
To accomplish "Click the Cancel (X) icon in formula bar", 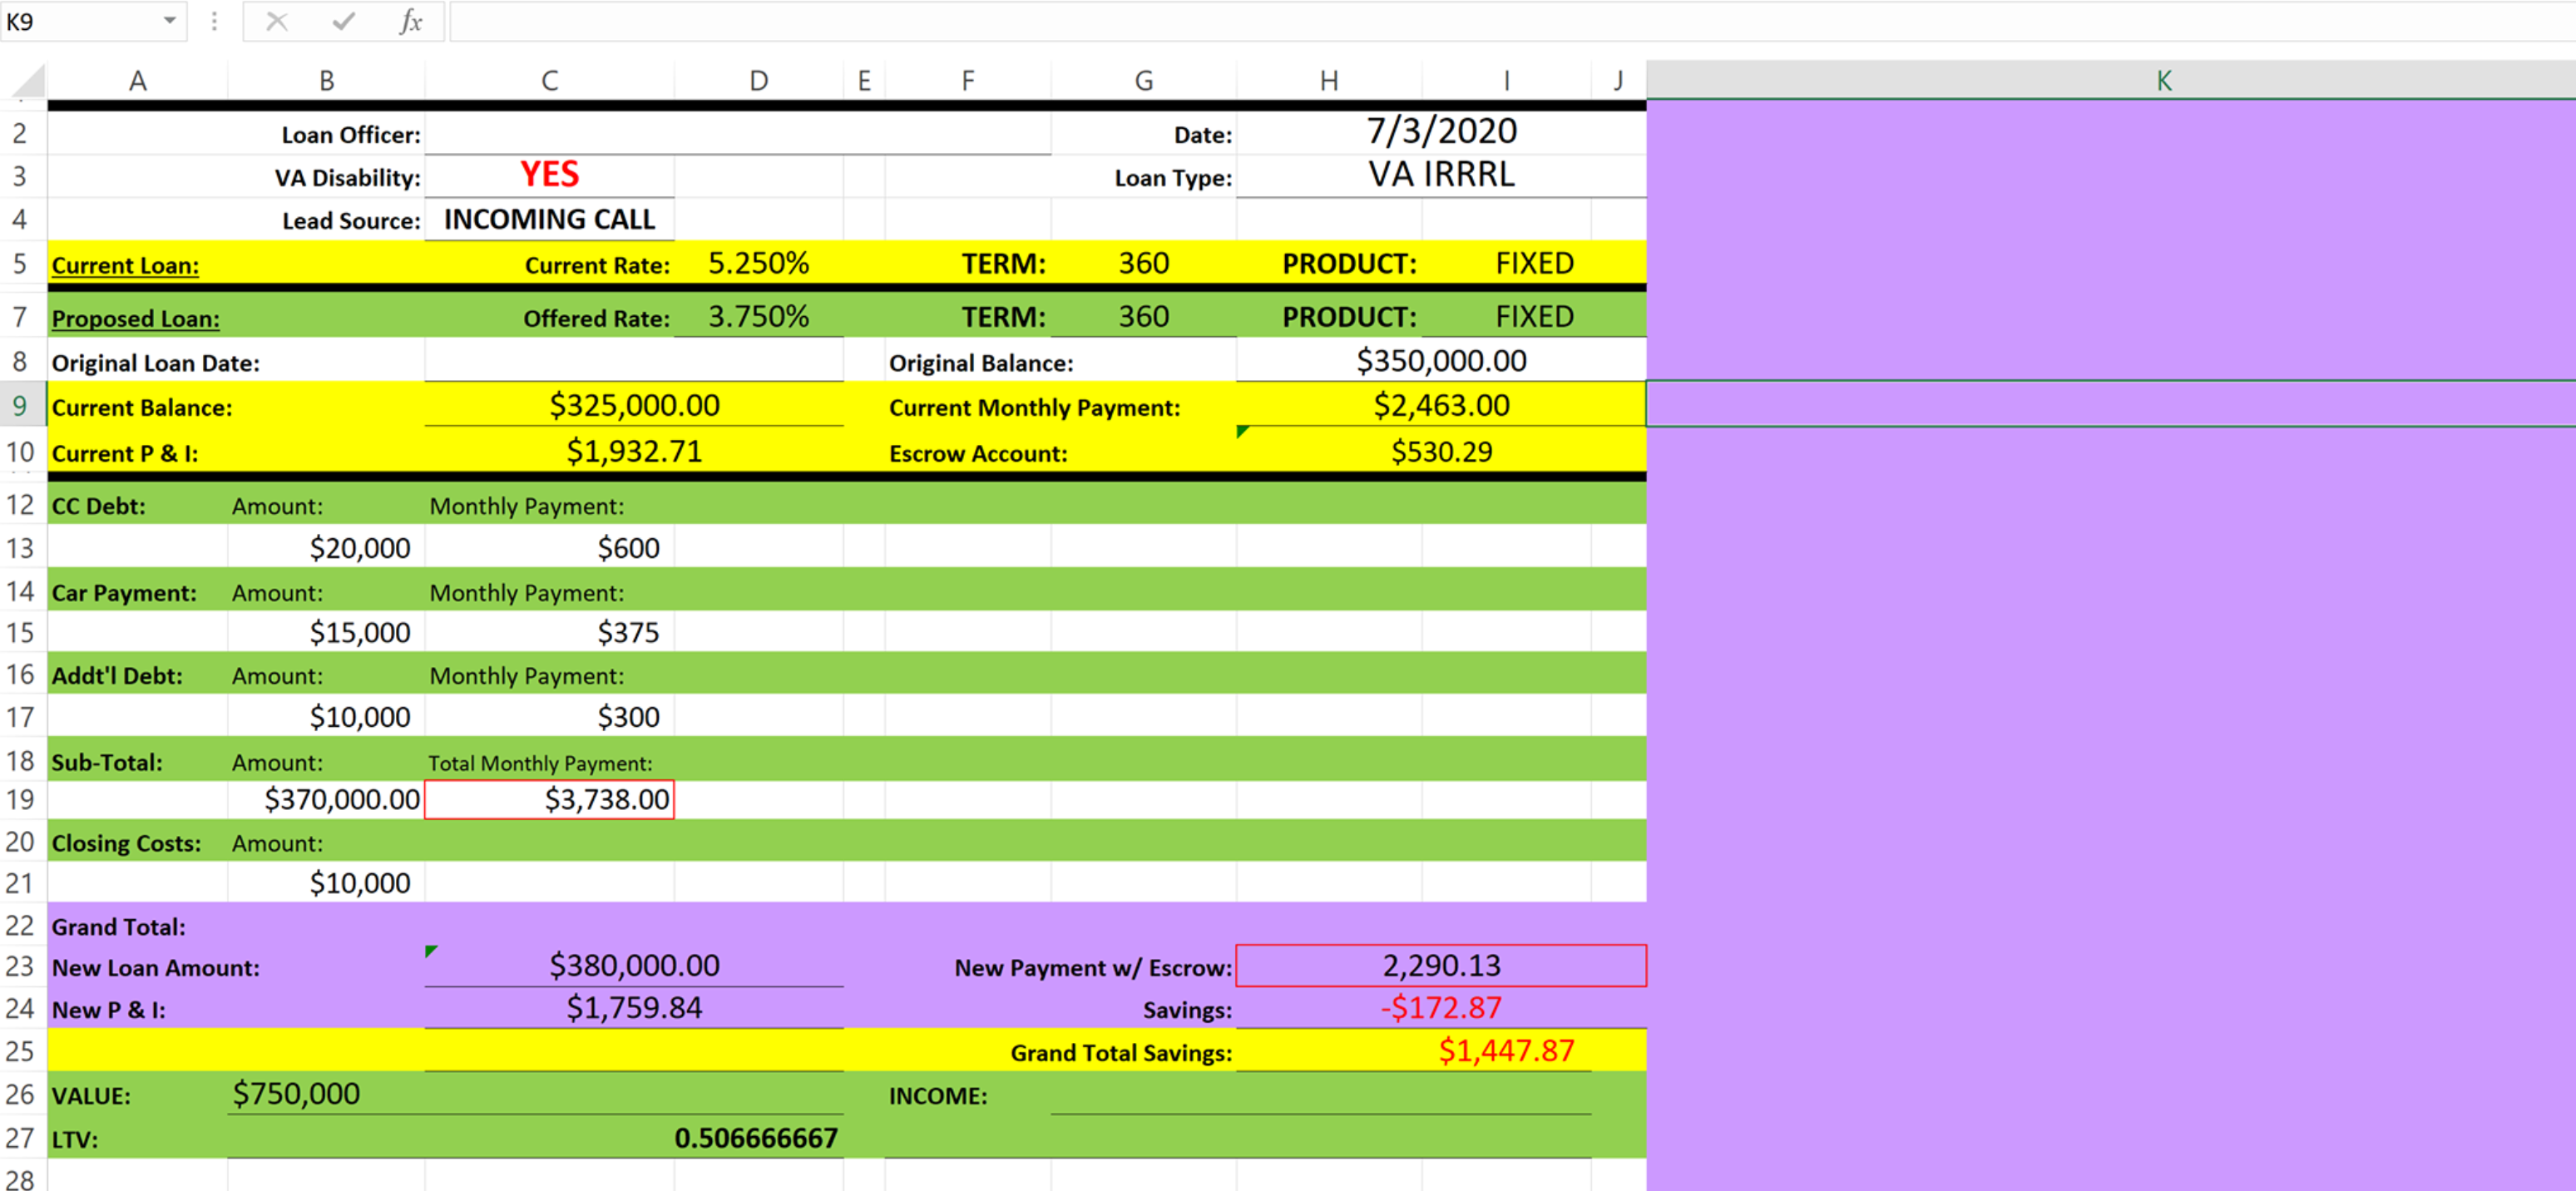I will click(x=277, y=21).
